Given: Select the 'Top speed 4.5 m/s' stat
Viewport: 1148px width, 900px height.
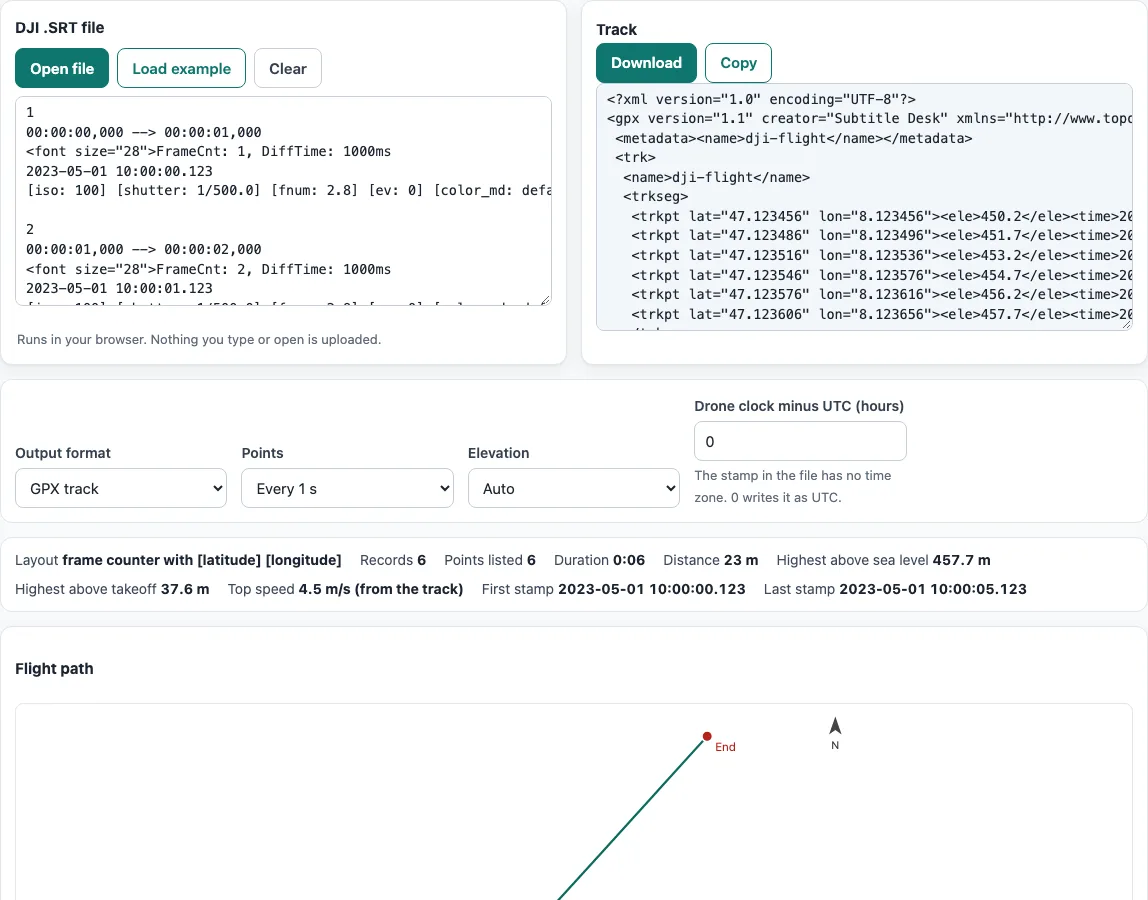Looking at the screenshot, I should [345, 590].
